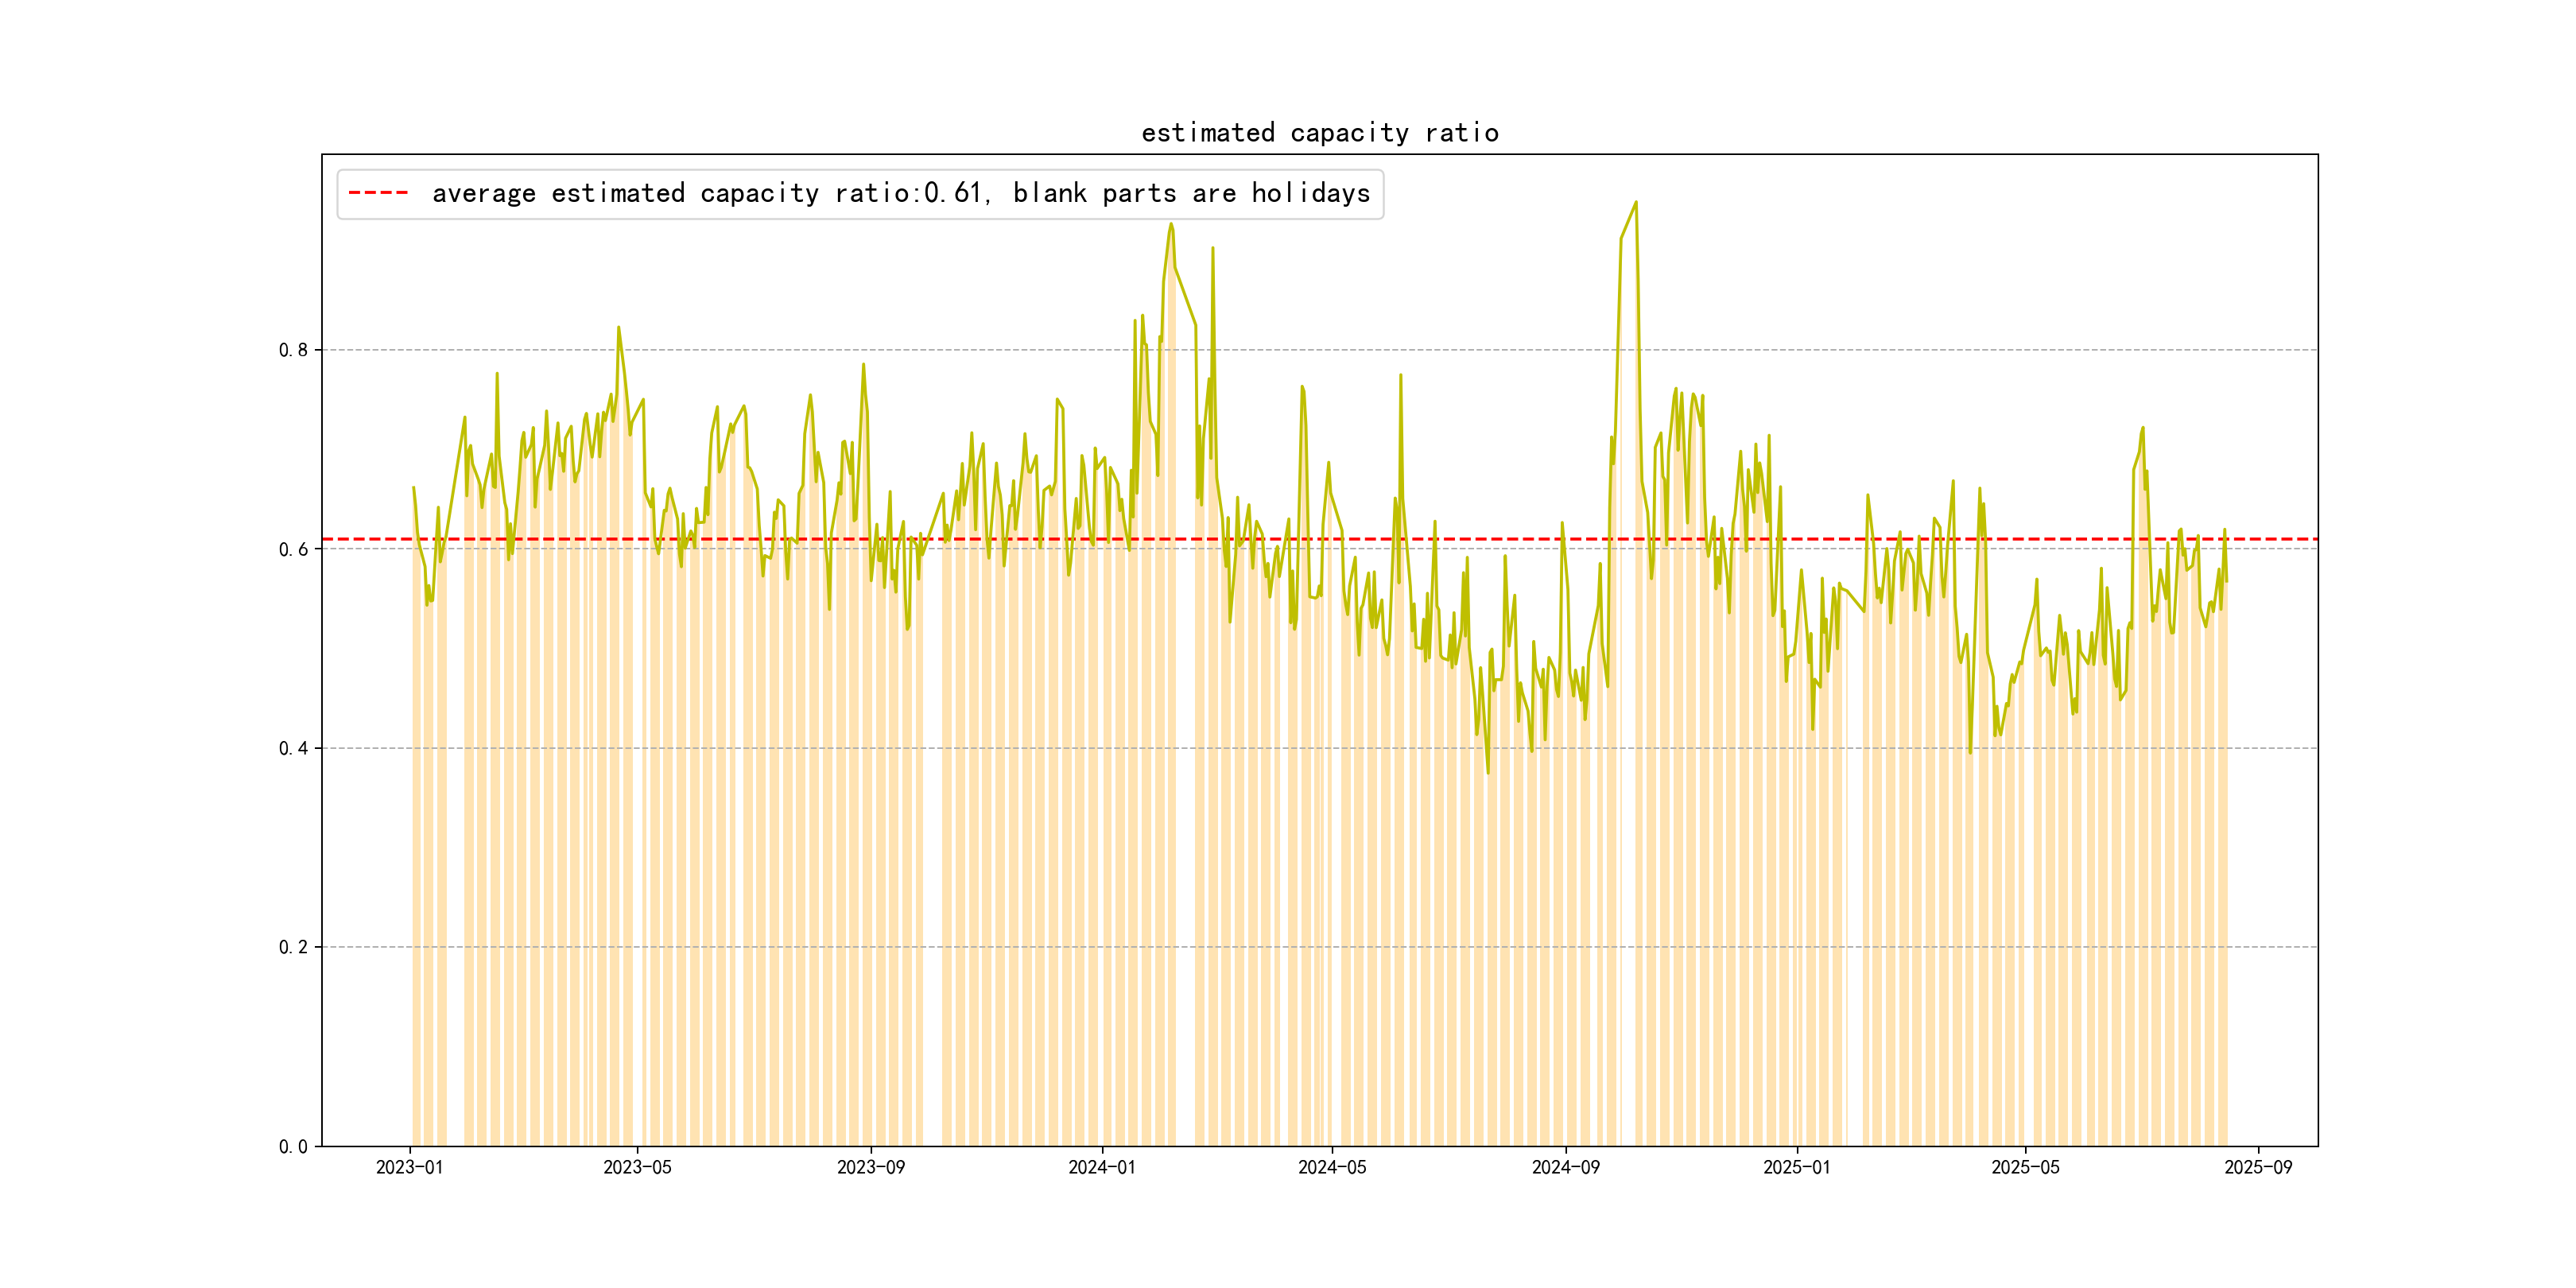The image size is (2576, 1288).
Task: Click the 0.6 y-axis tick label
Action: click(293, 549)
